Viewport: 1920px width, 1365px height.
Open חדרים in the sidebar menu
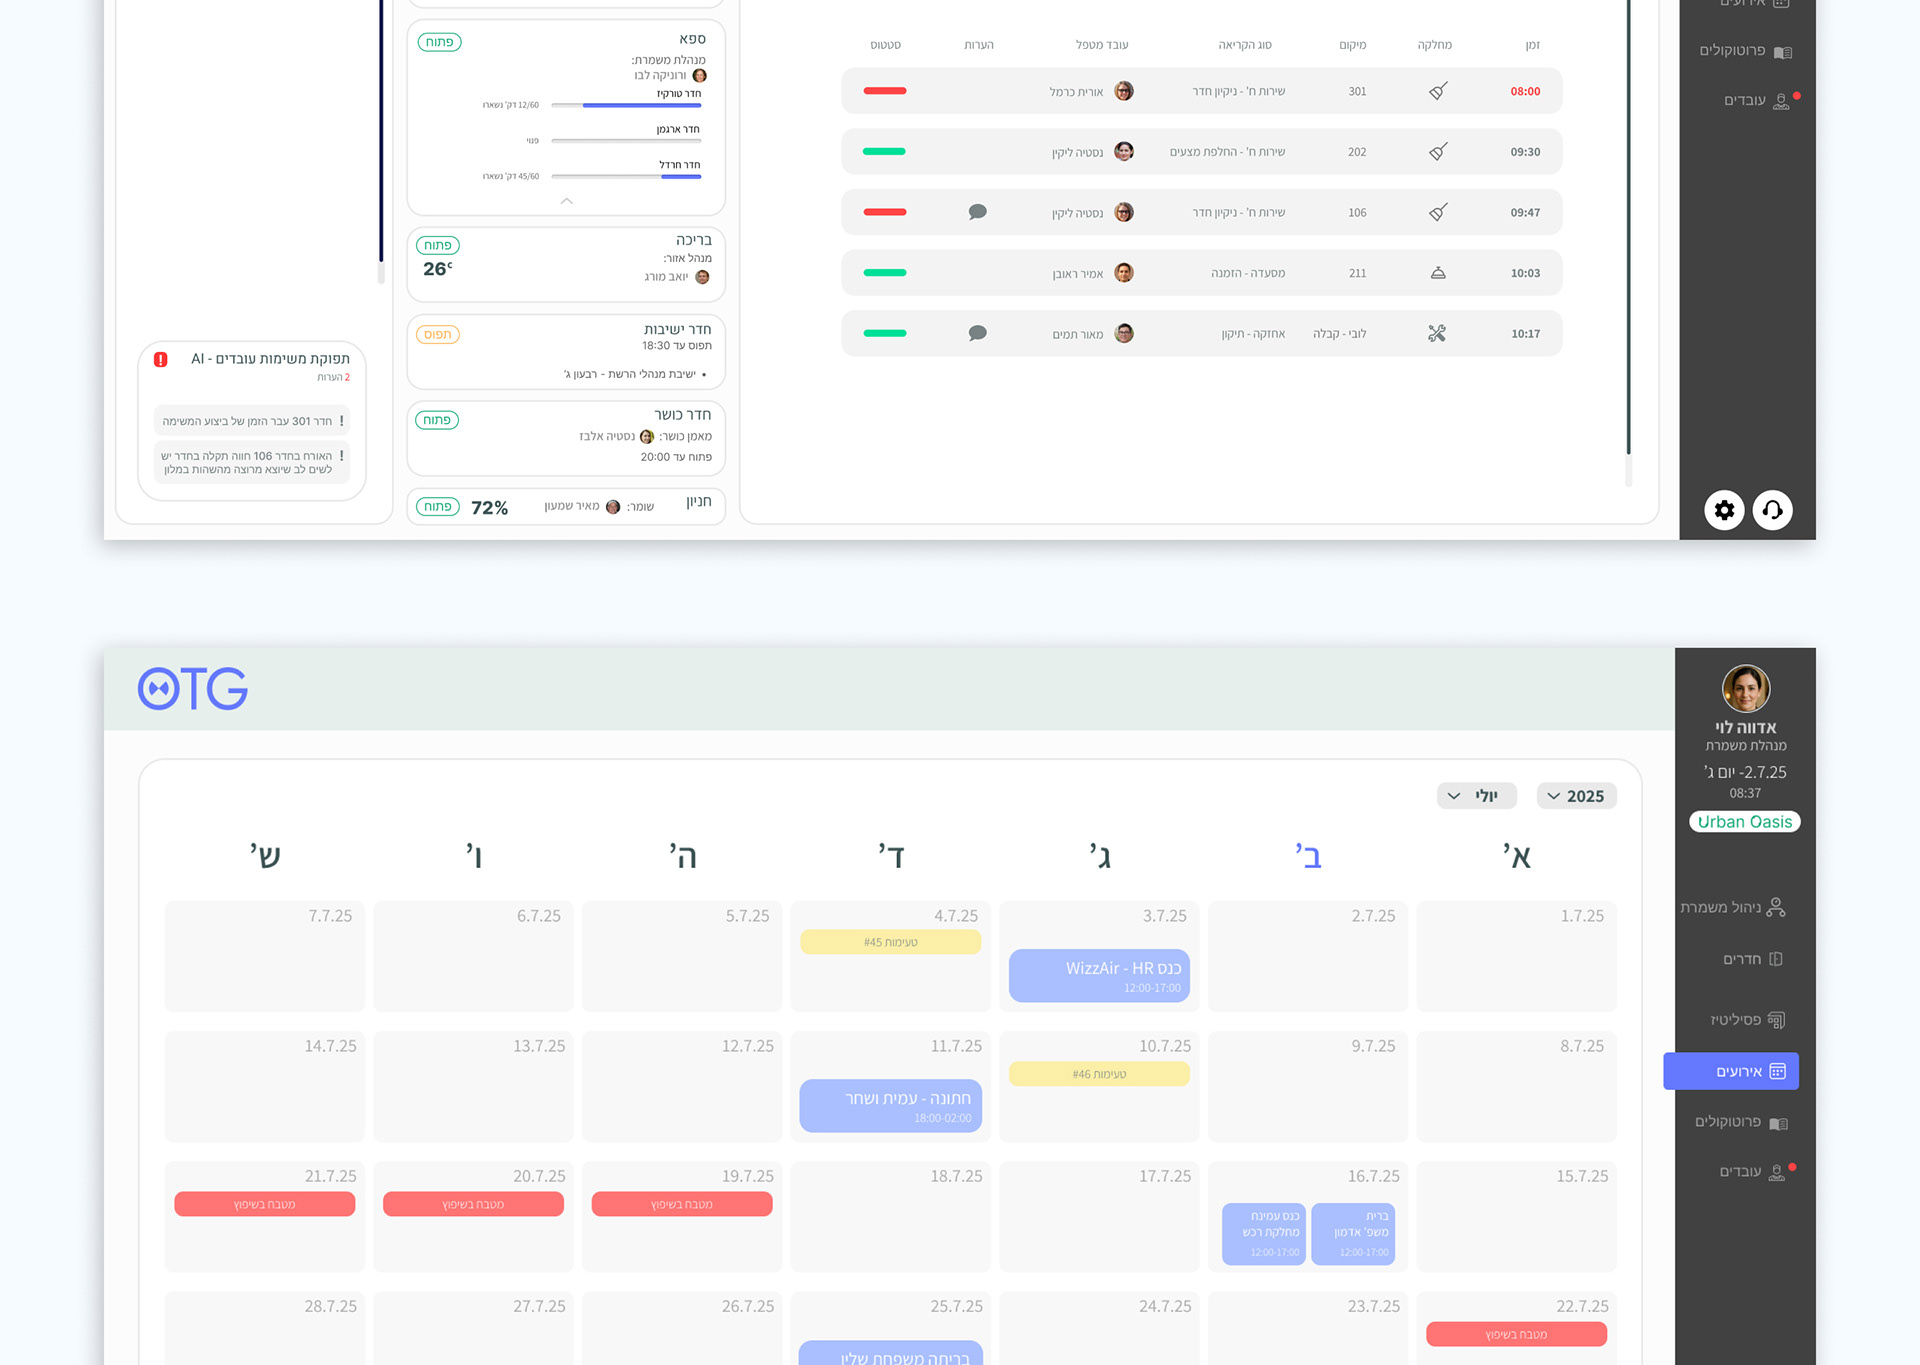tap(1750, 959)
